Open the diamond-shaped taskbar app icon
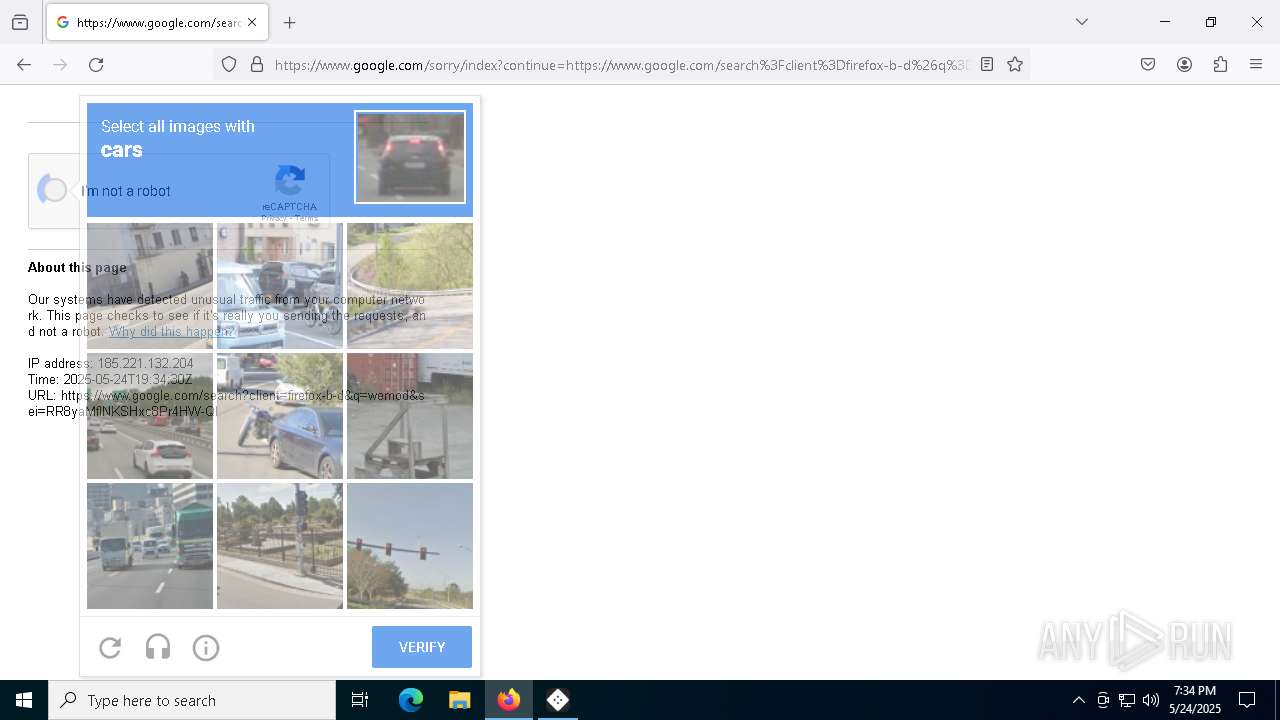 point(558,700)
